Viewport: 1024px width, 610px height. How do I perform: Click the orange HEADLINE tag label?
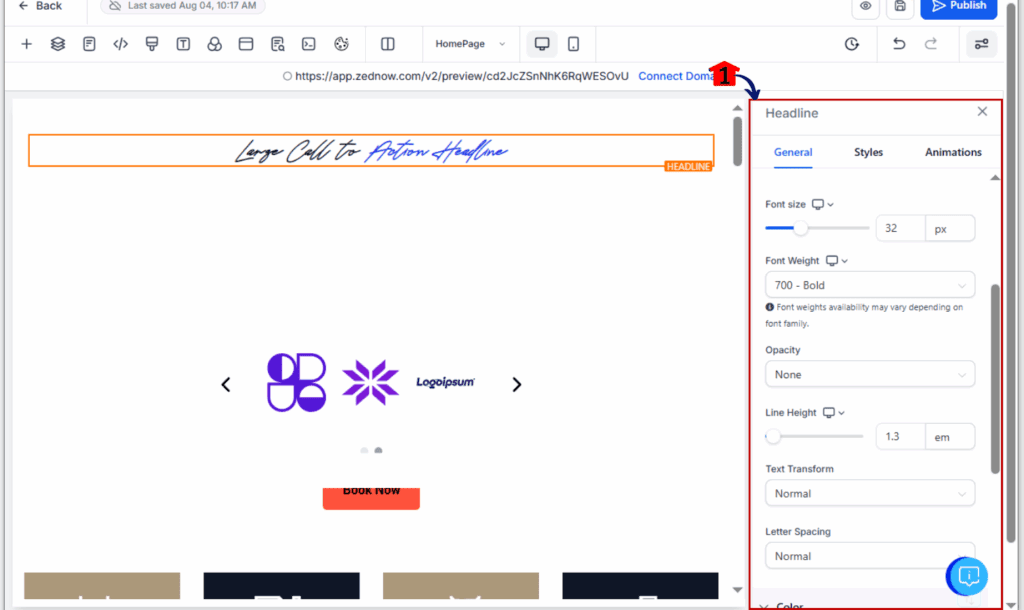[x=688, y=167]
